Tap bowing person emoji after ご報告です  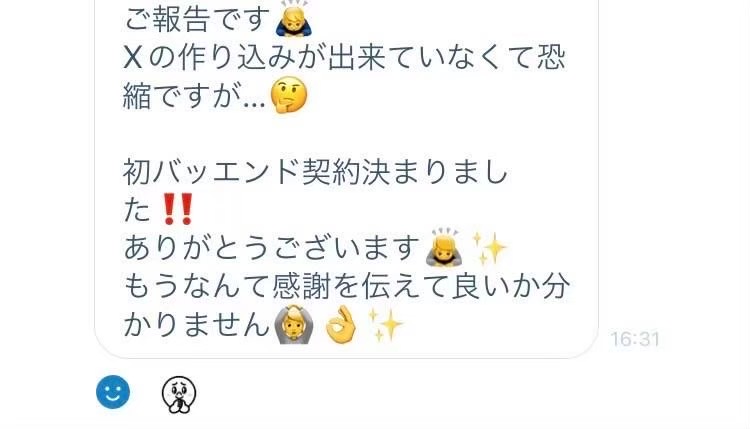click(x=294, y=19)
